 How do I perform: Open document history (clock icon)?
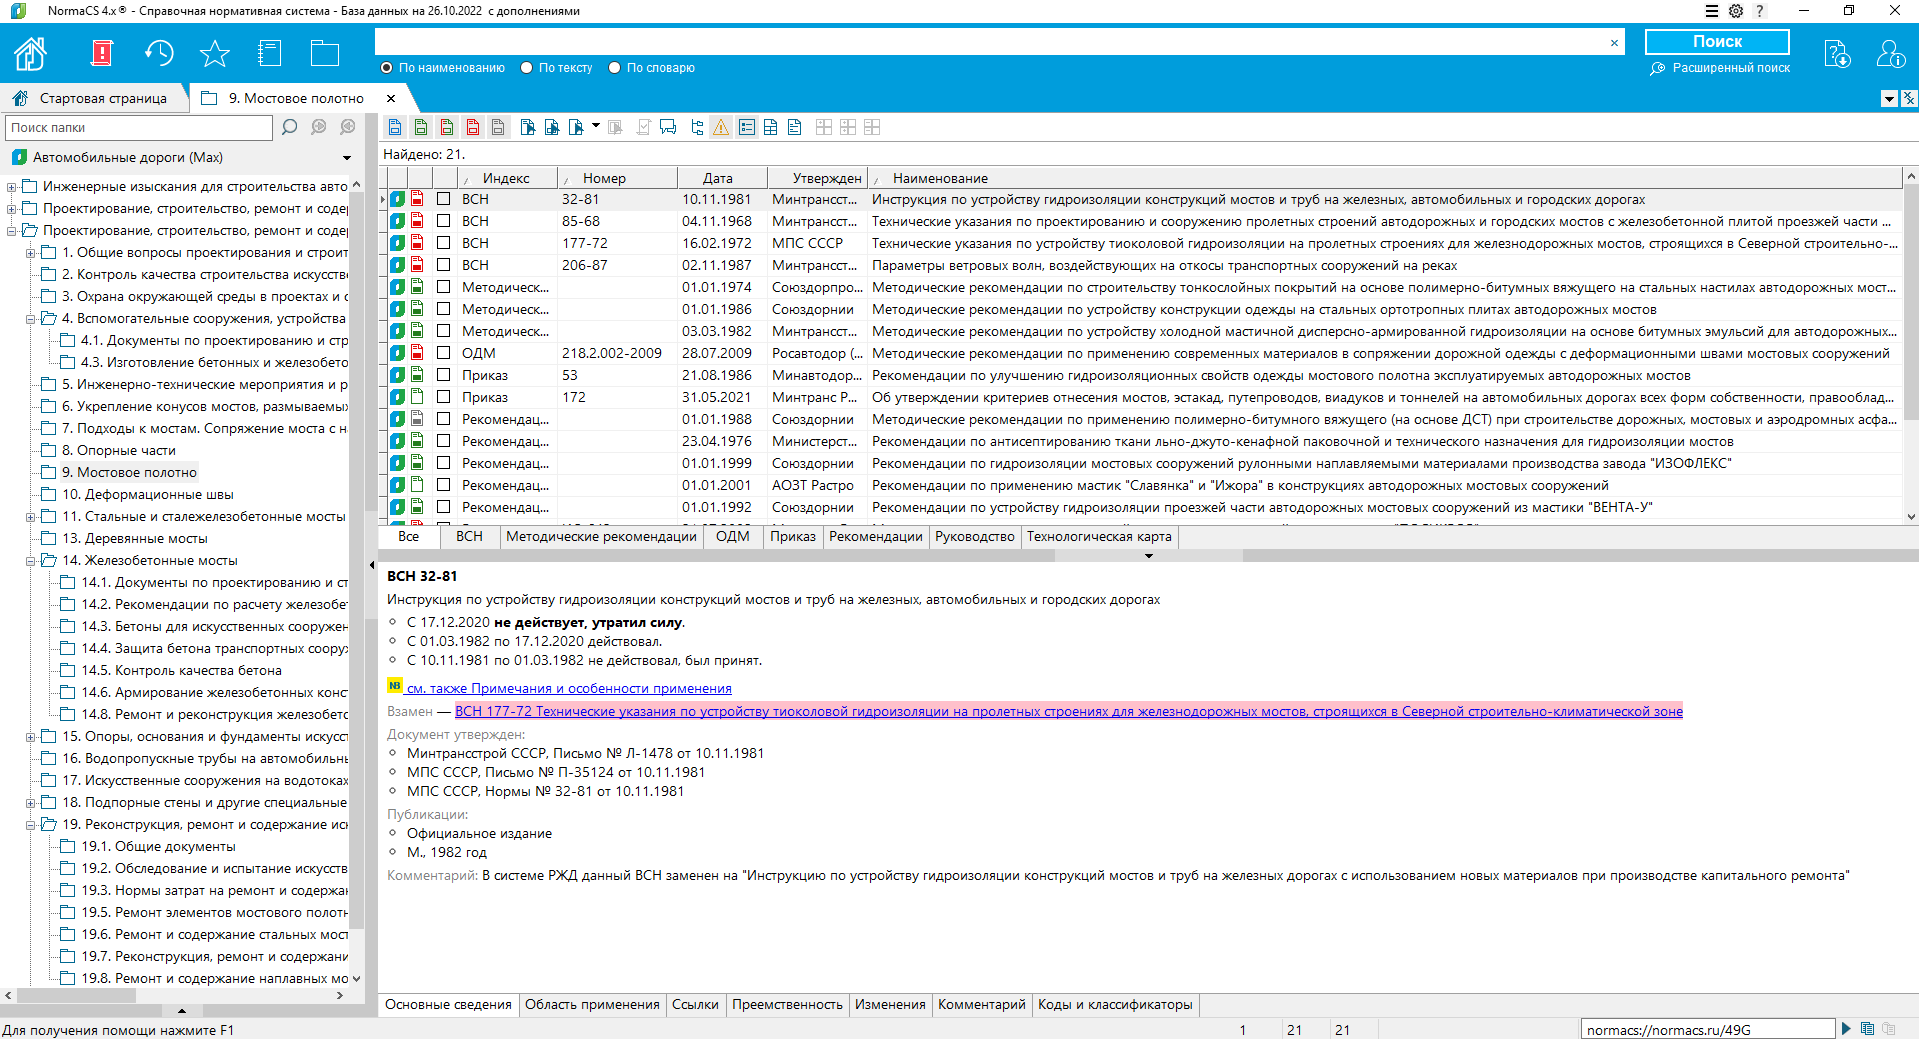(159, 52)
